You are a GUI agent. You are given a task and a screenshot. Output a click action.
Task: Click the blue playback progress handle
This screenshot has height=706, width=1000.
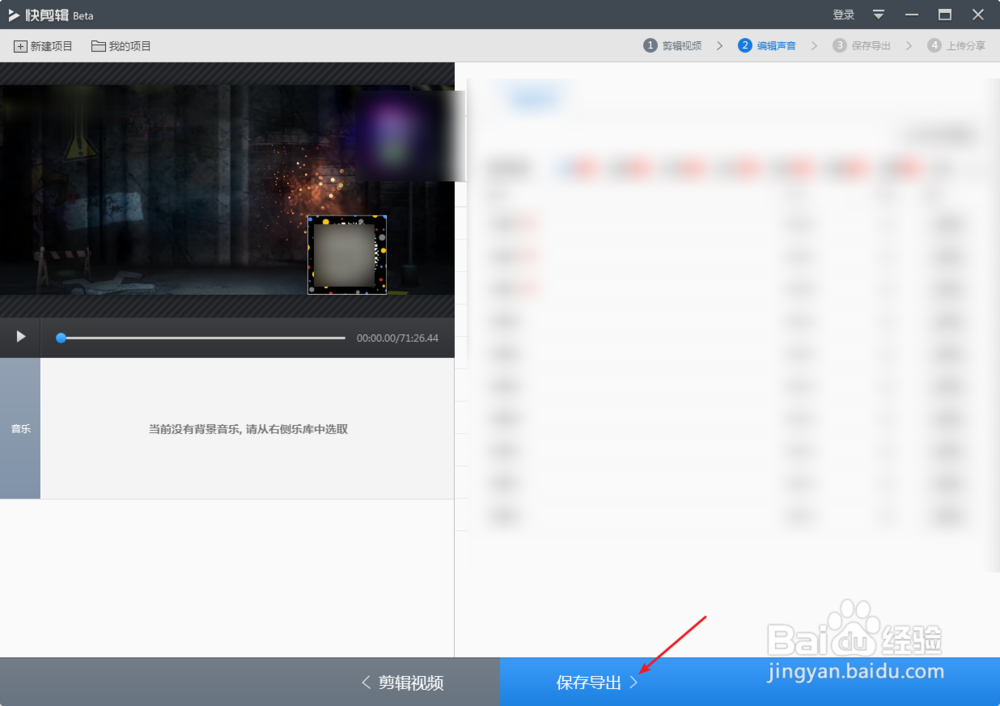click(x=61, y=338)
